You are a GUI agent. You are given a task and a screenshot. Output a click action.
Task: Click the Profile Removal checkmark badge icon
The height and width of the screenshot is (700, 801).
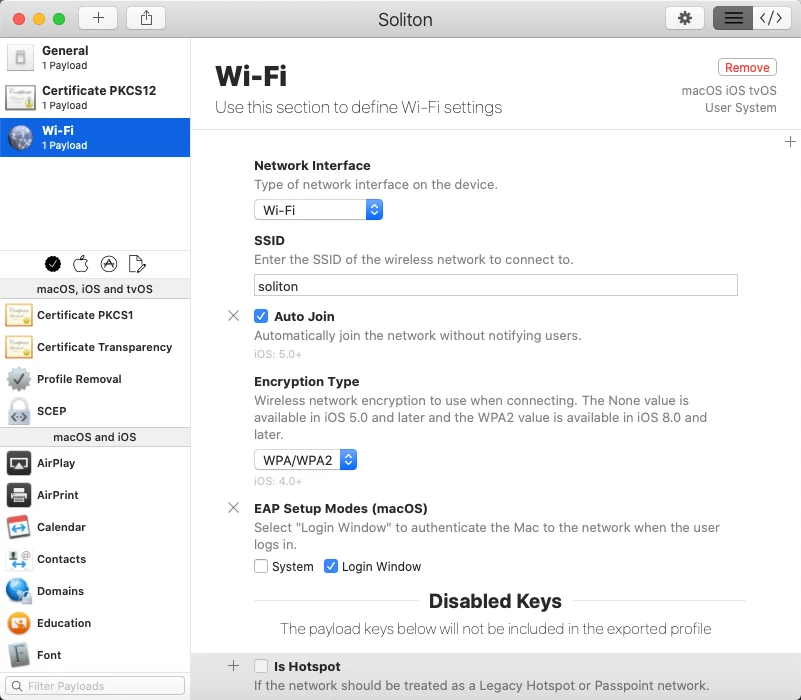[x=19, y=379]
